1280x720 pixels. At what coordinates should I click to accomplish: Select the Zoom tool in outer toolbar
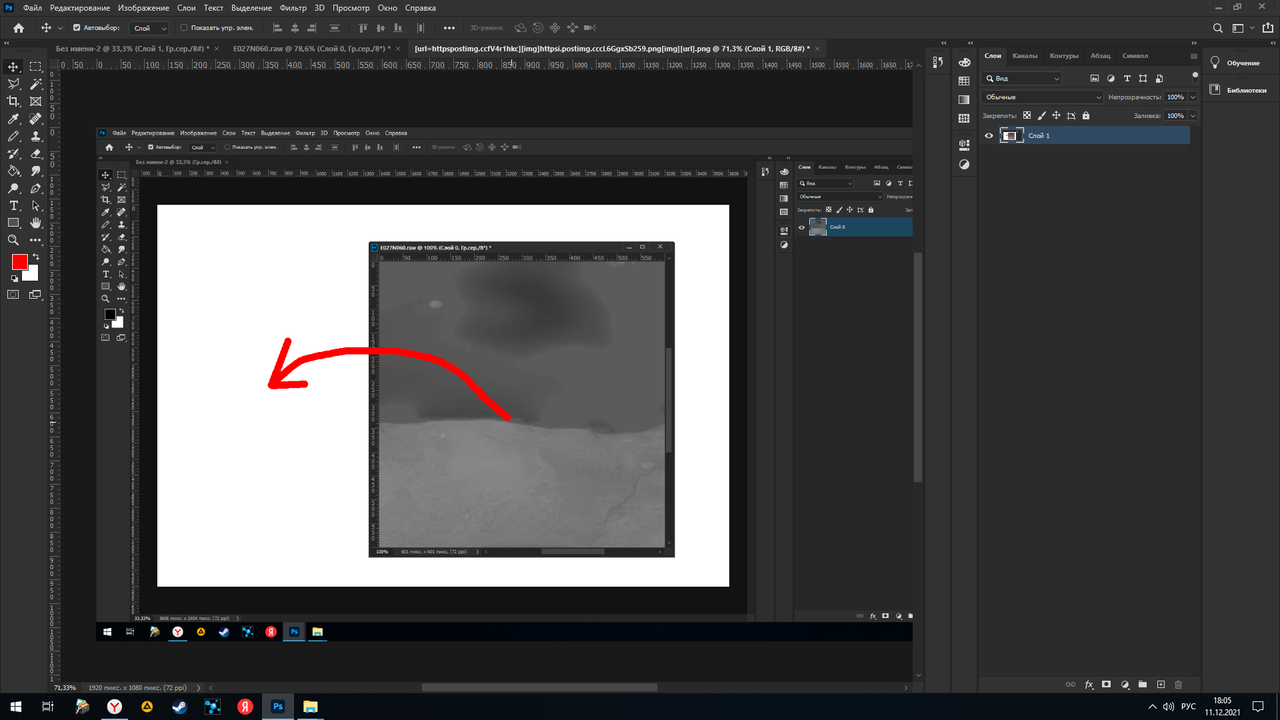(13, 240)
